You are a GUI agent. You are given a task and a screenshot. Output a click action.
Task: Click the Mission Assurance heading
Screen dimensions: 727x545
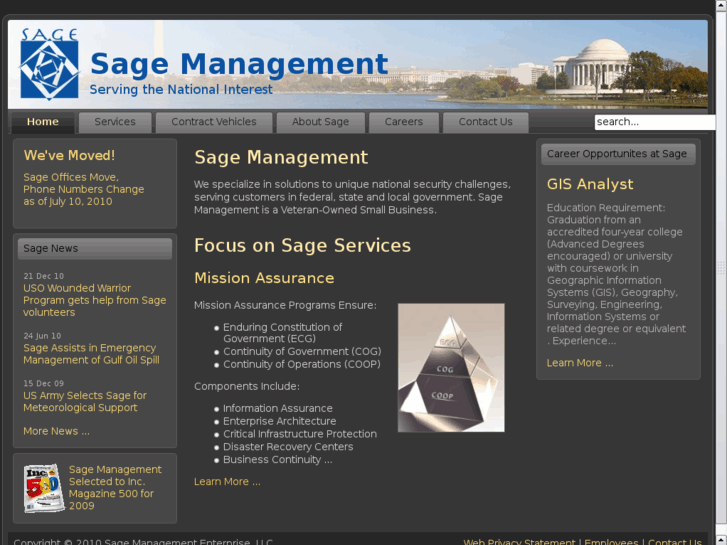(264, 278)
